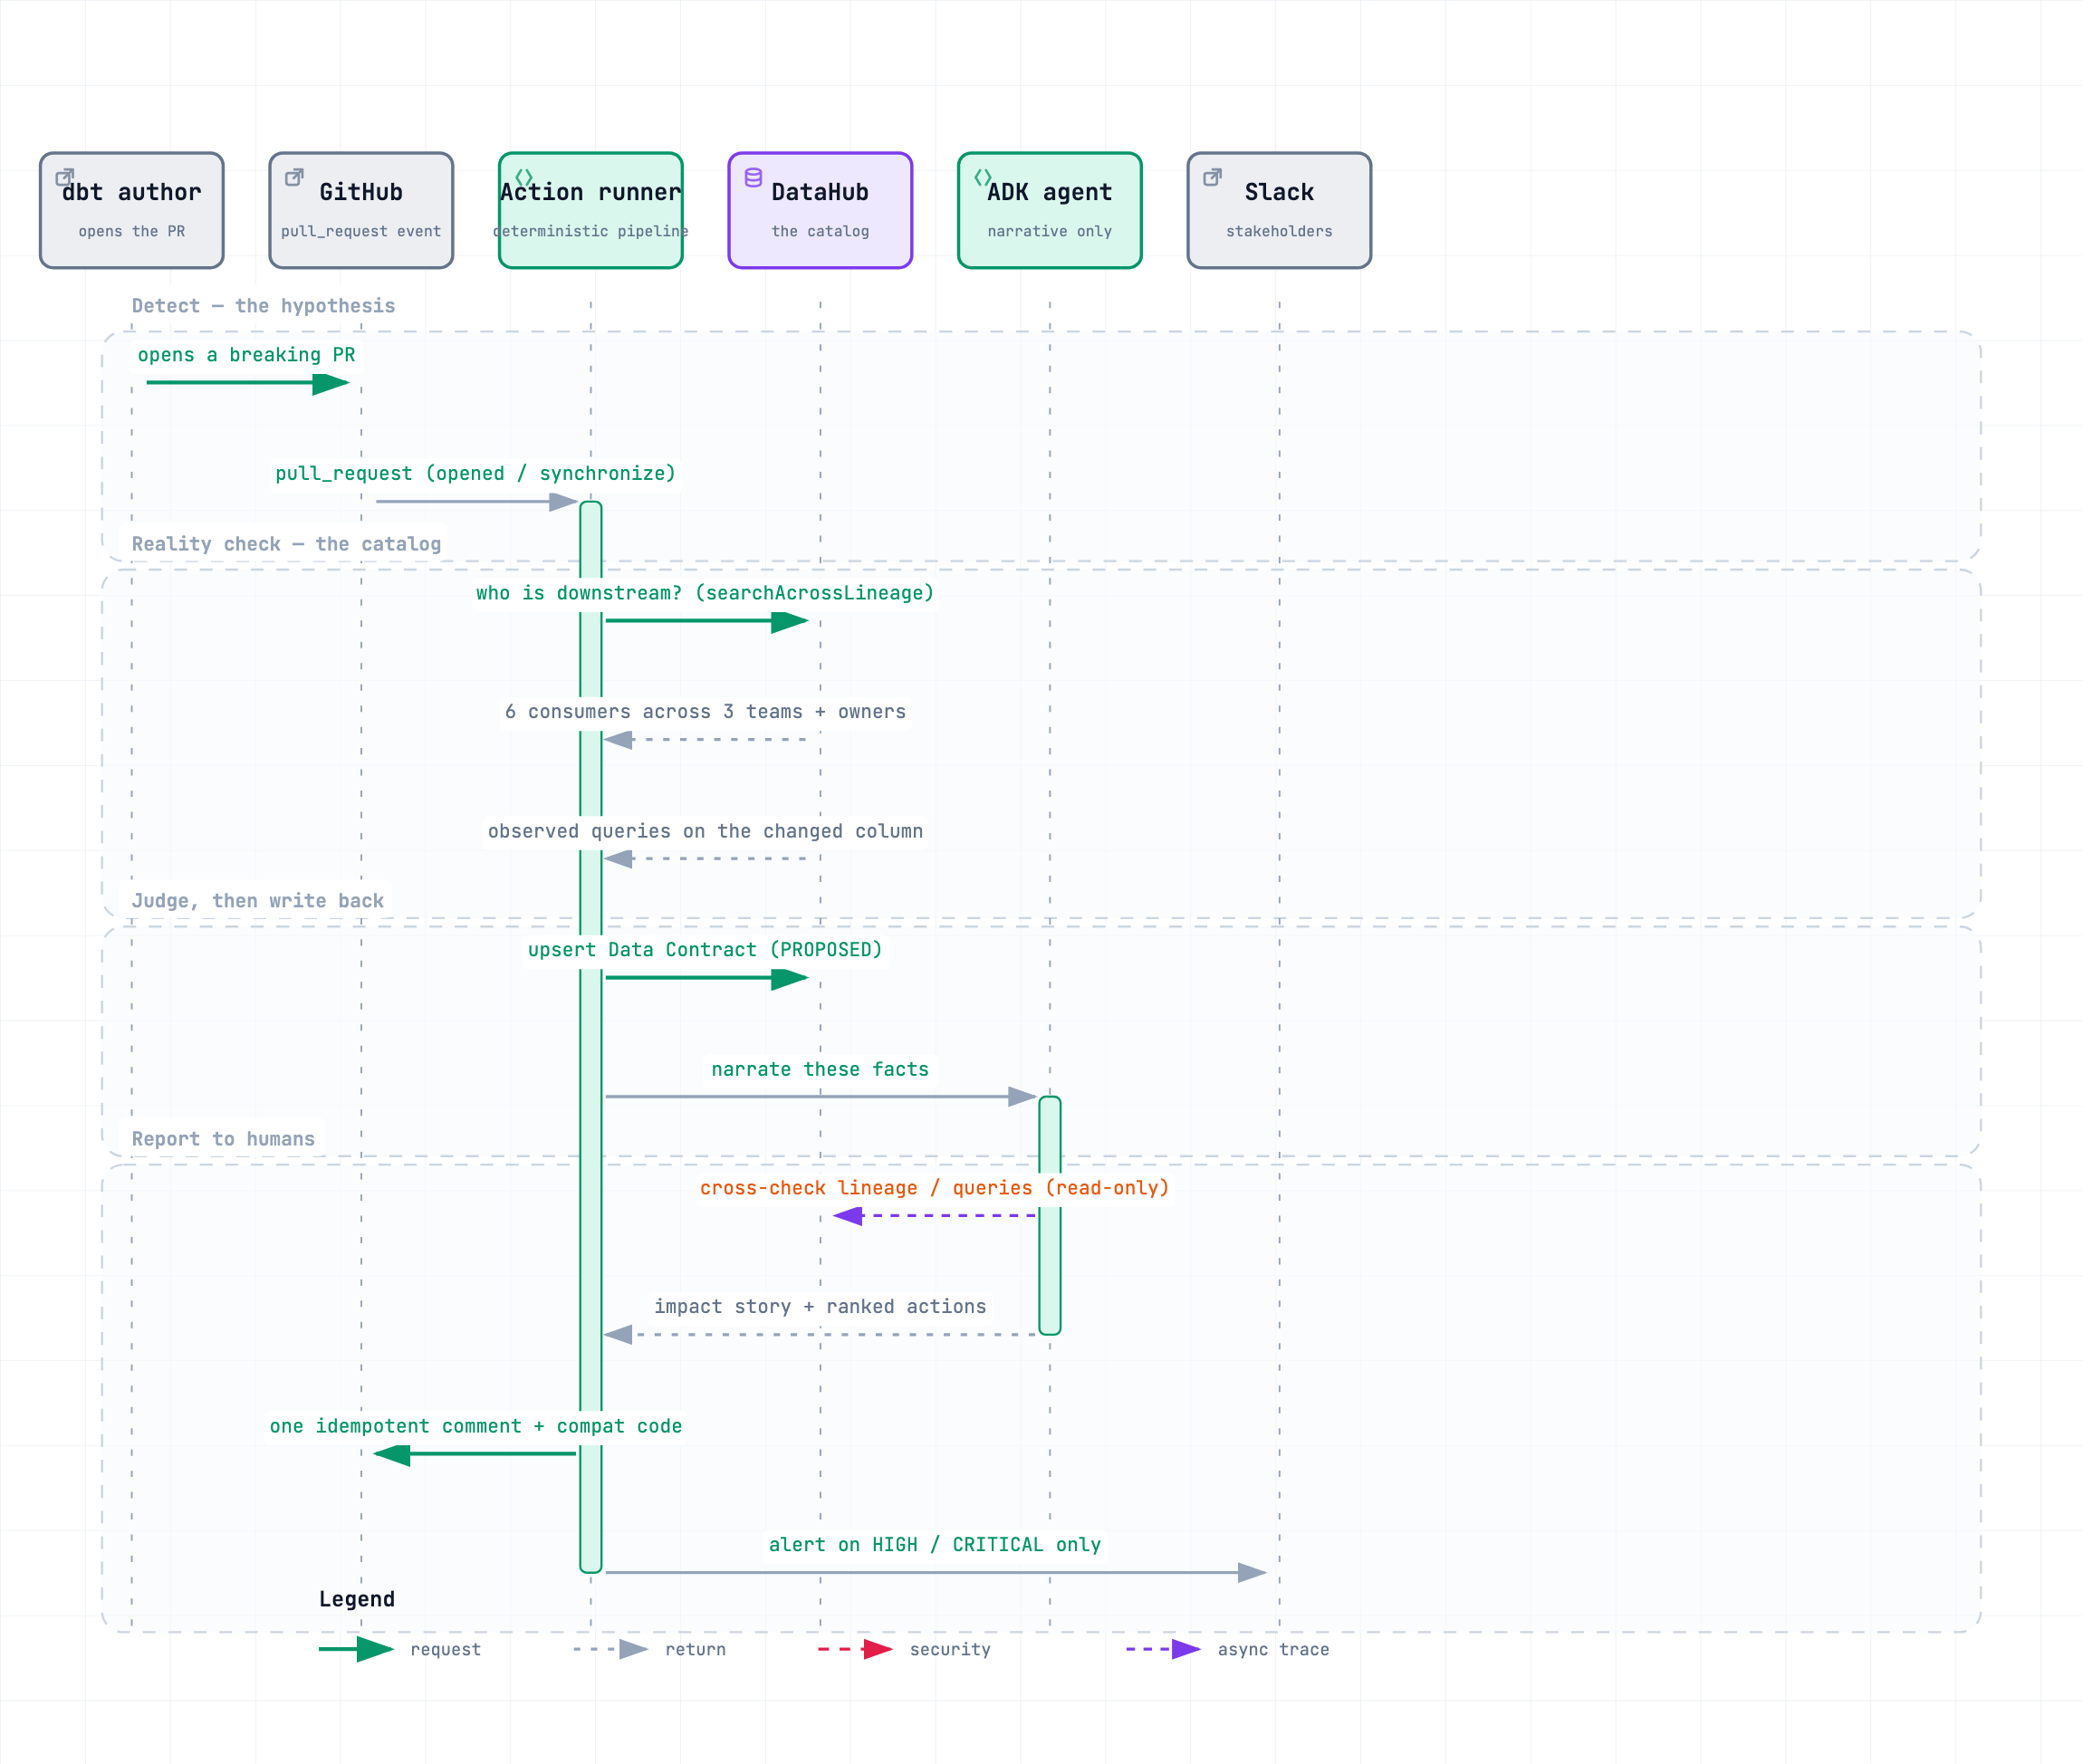
Task: Click the gray dashed return arrow in legend
Action: (x=610, y=1649)
